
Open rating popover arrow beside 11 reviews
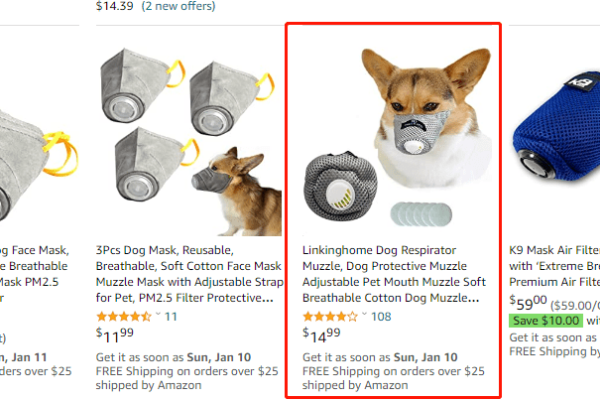coord(157,316)
